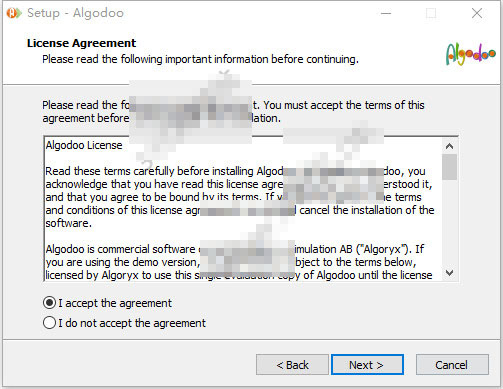
Task: Click the colorful Algodoo logo
Action: click(471, 54)
